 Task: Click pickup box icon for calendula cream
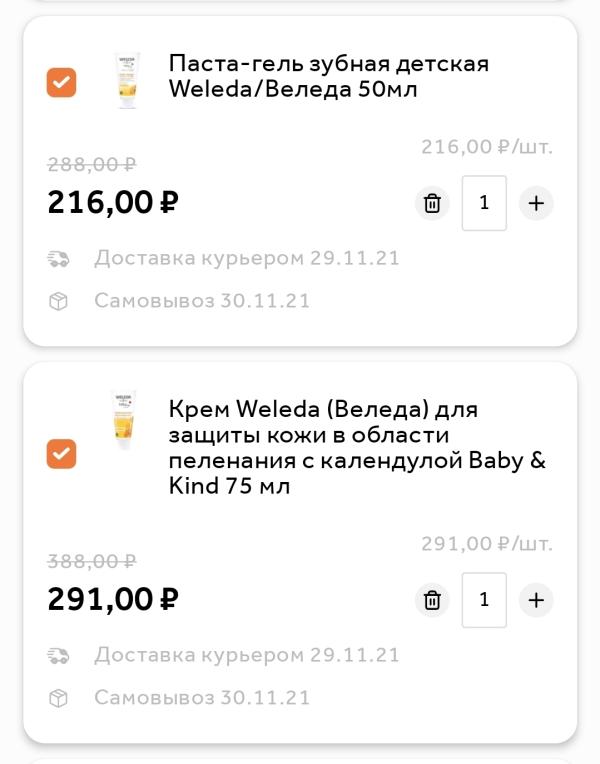pyautogui.click(x=58, y=698)
